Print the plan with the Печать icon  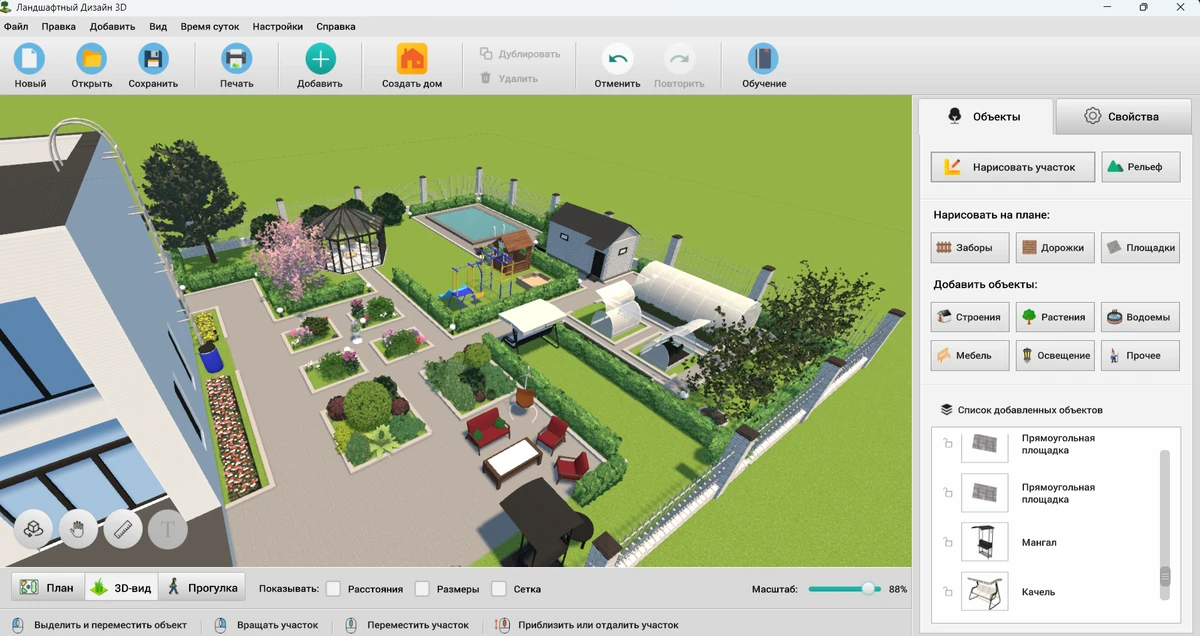pos(237,60)
